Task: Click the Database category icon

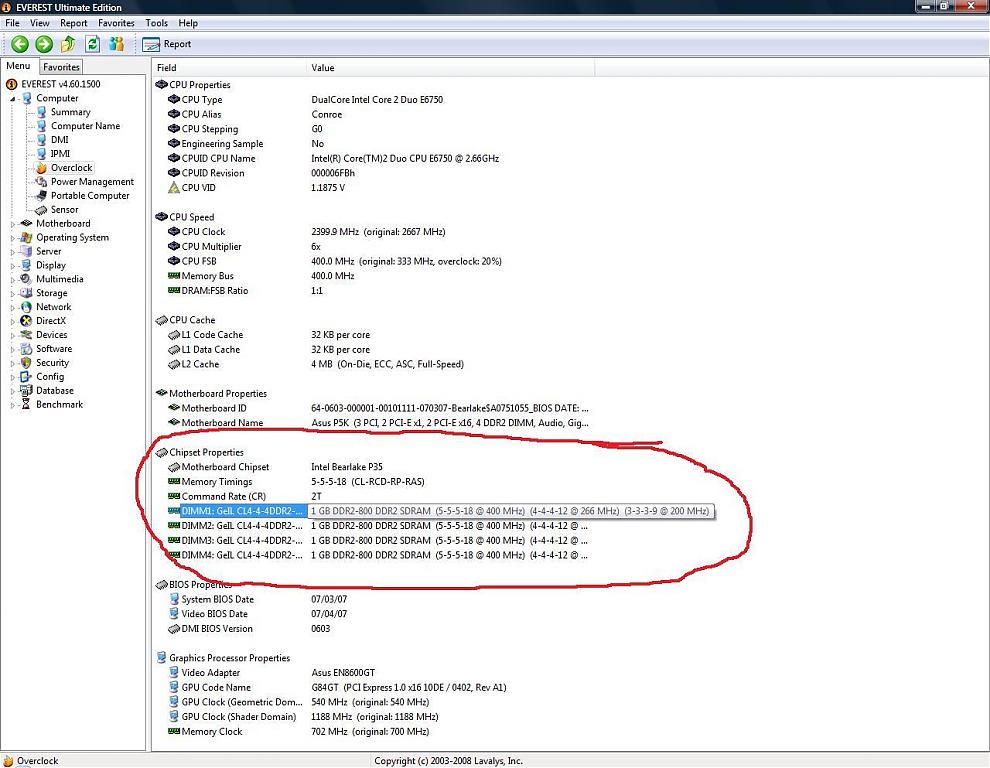Action: click(26, 390)
